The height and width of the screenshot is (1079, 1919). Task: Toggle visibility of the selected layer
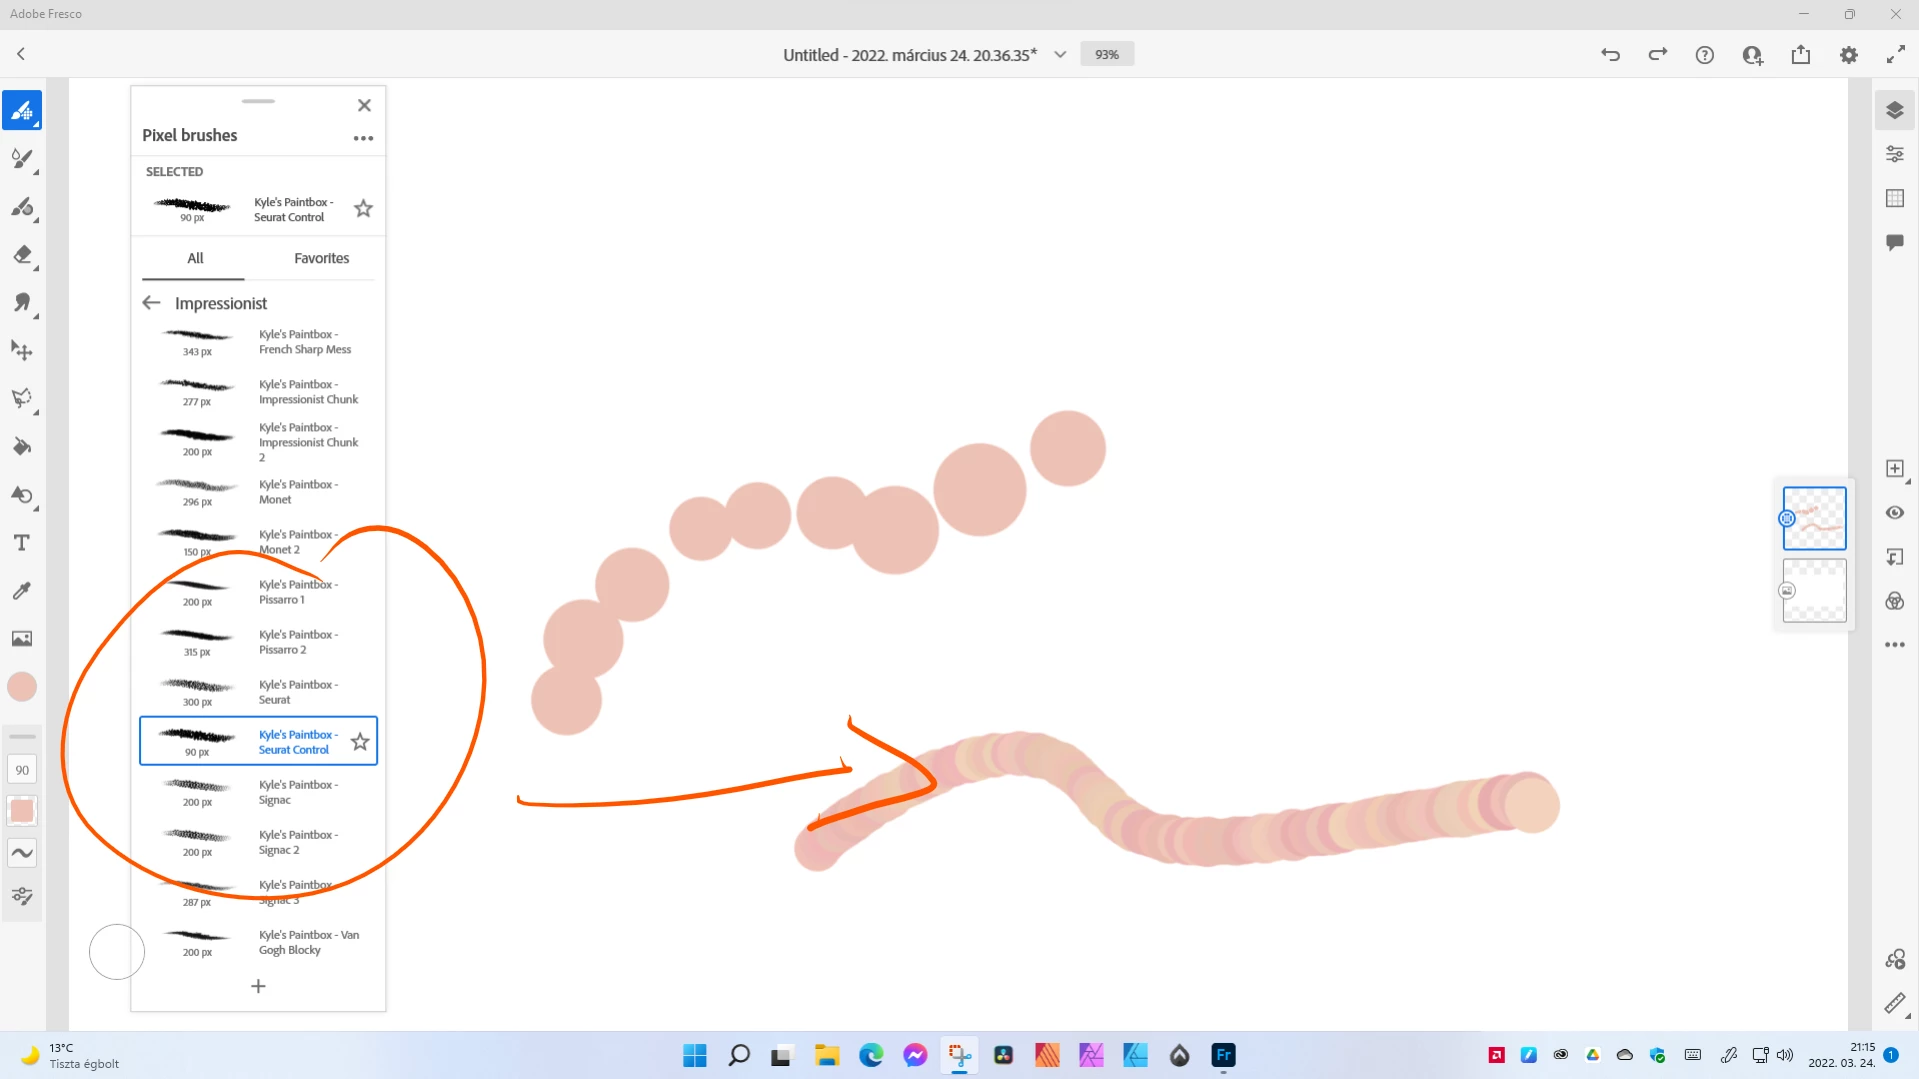click(x=1895, y=513)
